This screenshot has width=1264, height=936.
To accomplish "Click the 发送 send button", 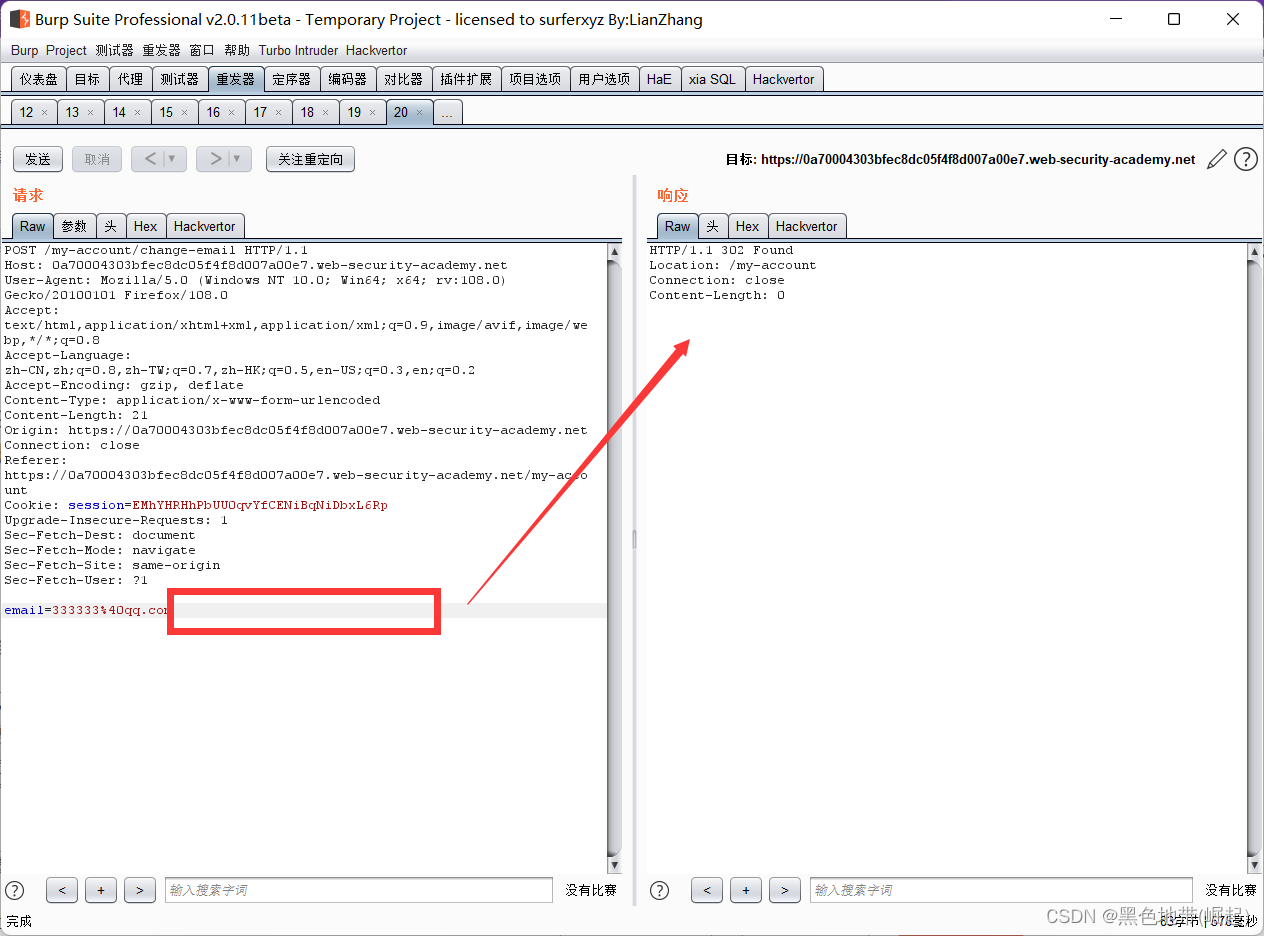I will tap(38, 159).
